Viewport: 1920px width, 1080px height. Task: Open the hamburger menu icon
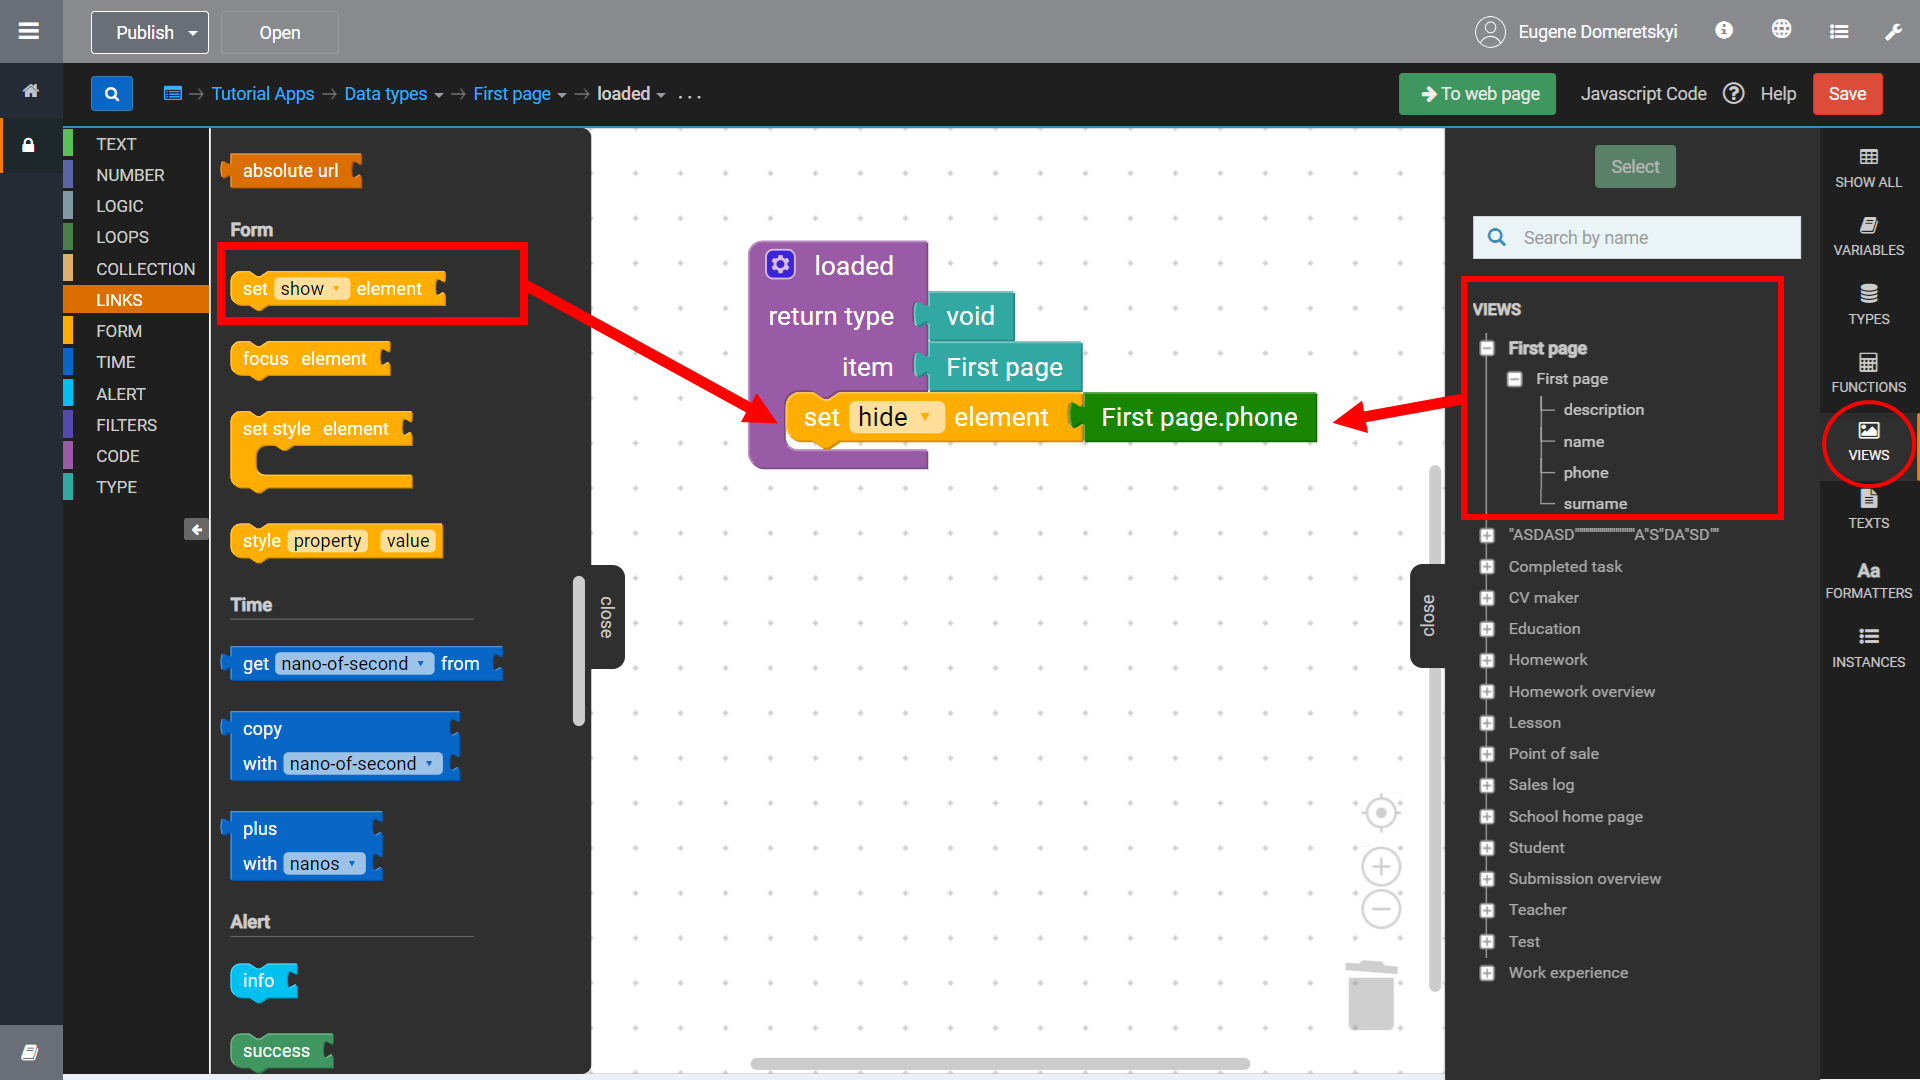29,31
